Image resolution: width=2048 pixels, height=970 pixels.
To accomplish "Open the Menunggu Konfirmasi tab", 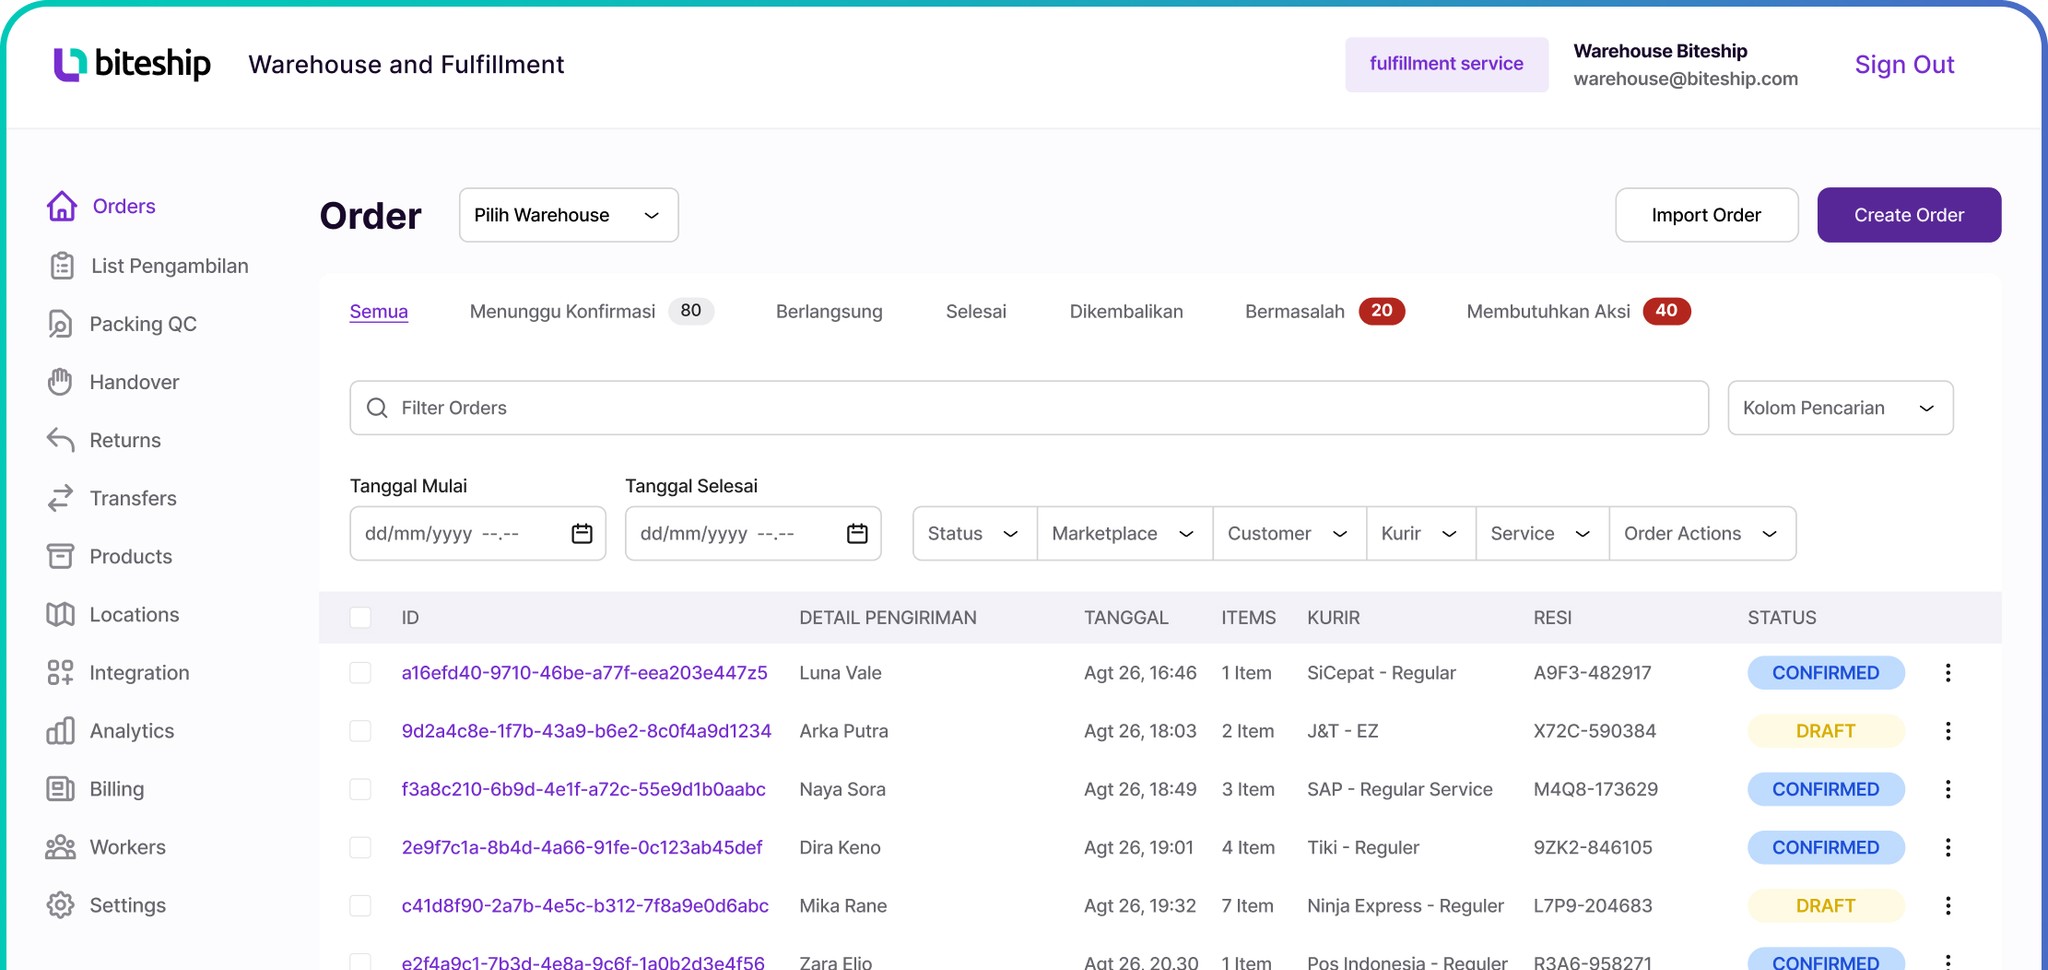I will click(x=562, y=311).
